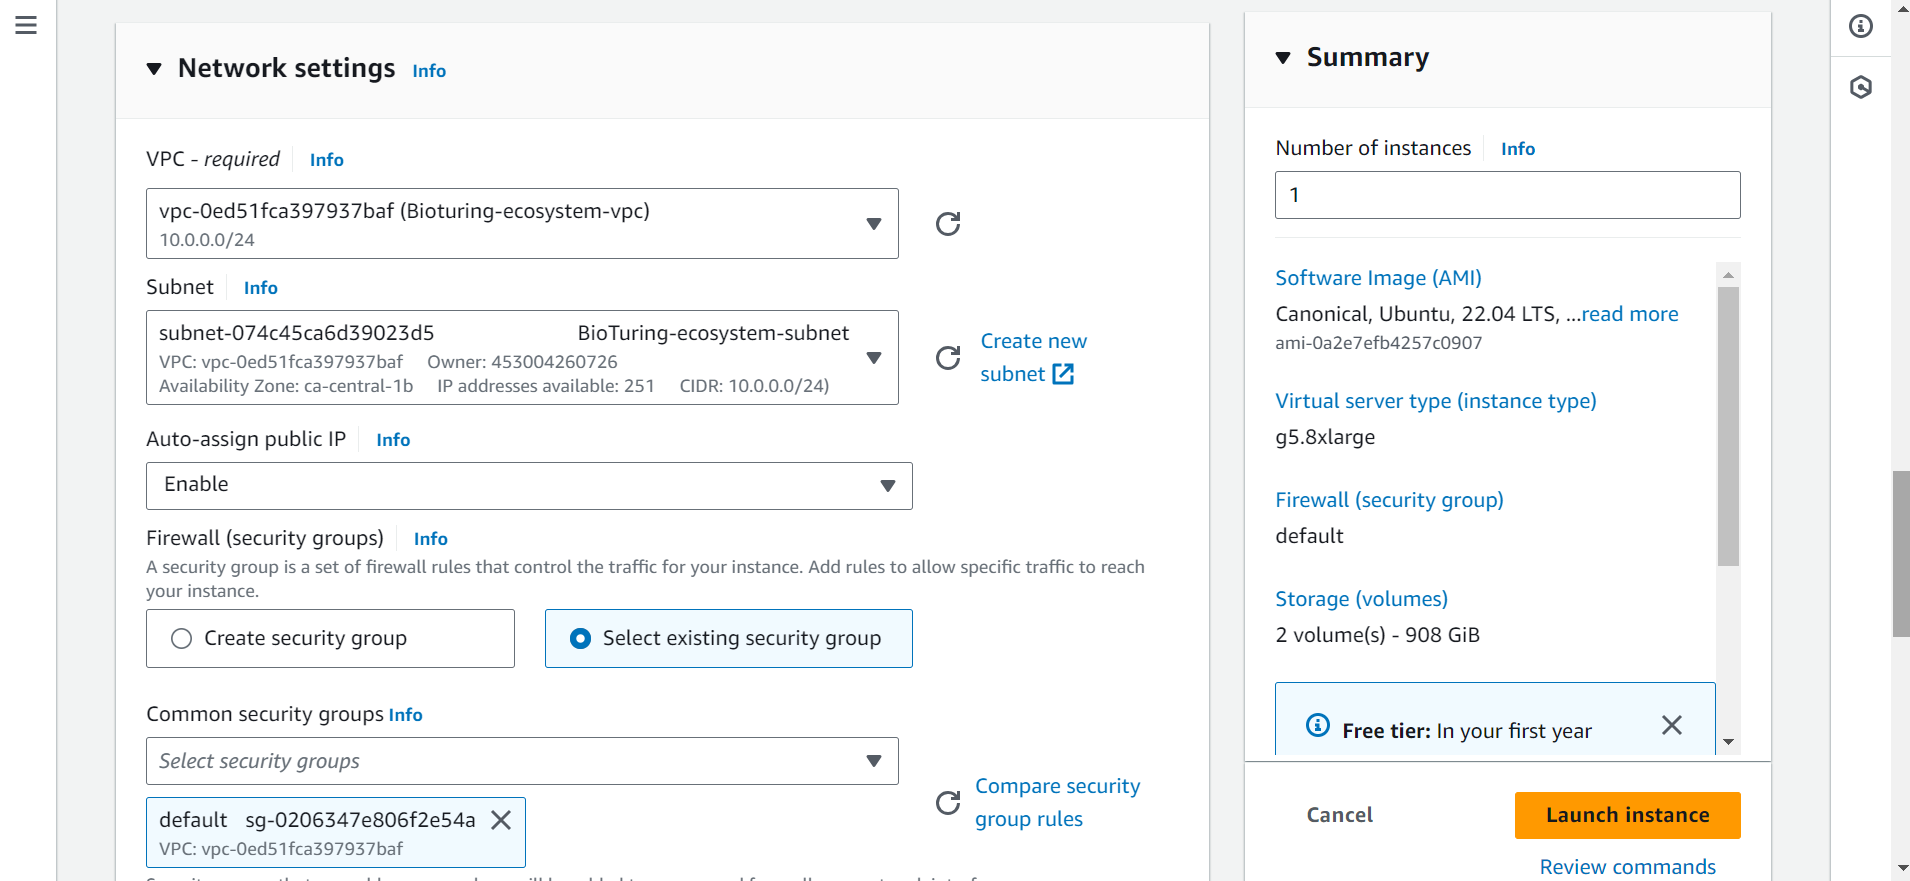Refresh the VPC list
Viewport: 1910px width, 881px height.
click(947, 224)
